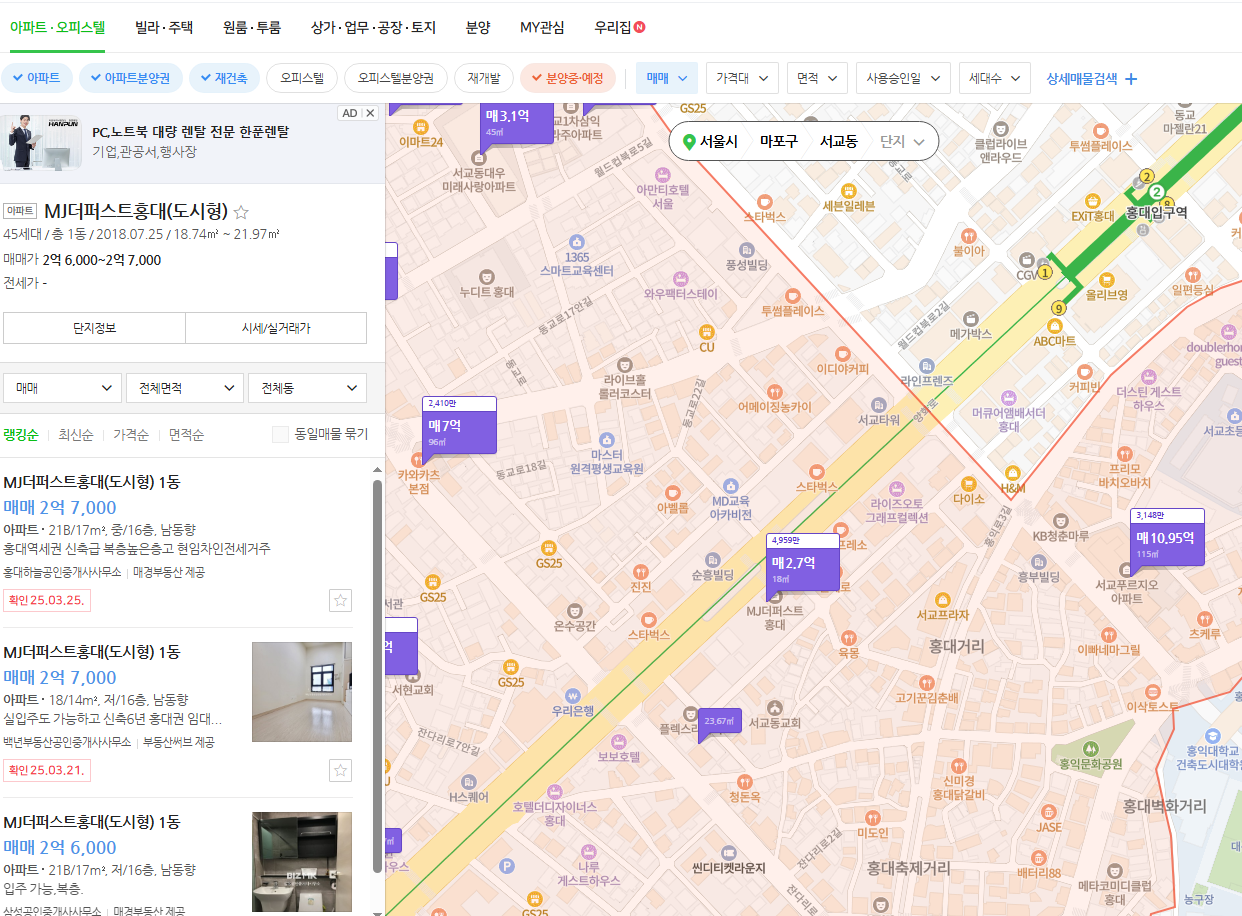Sort listings by 랭킹순
The height and width of the screenshot is (916, 1242).
[x=21, y=435]
